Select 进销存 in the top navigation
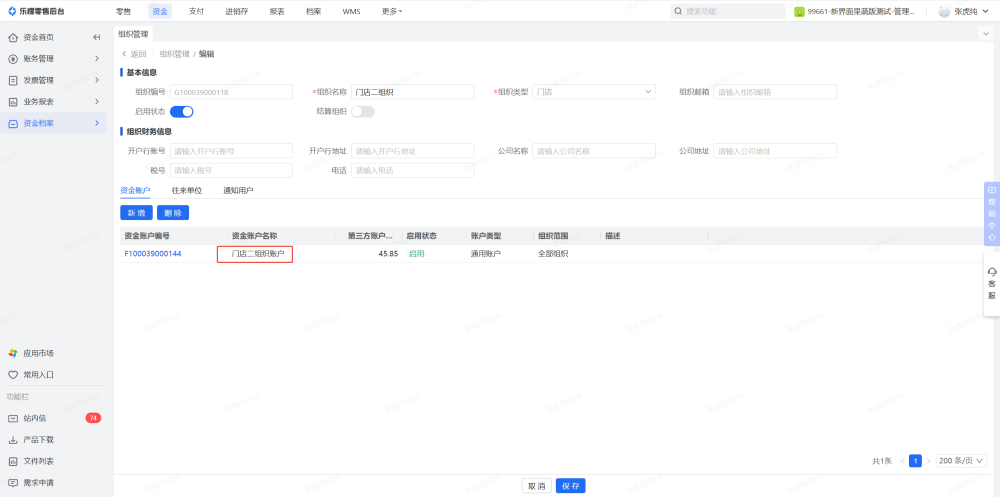 (237, 11)
